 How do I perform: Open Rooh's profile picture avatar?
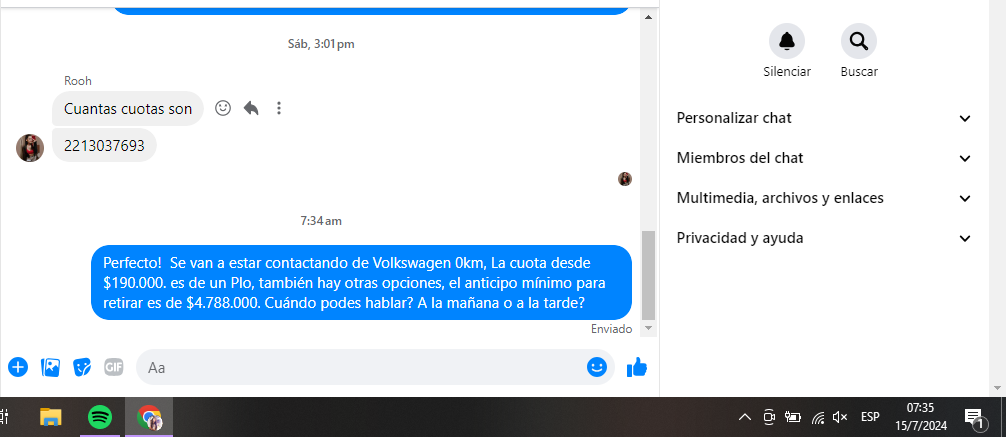click(30, 148)
